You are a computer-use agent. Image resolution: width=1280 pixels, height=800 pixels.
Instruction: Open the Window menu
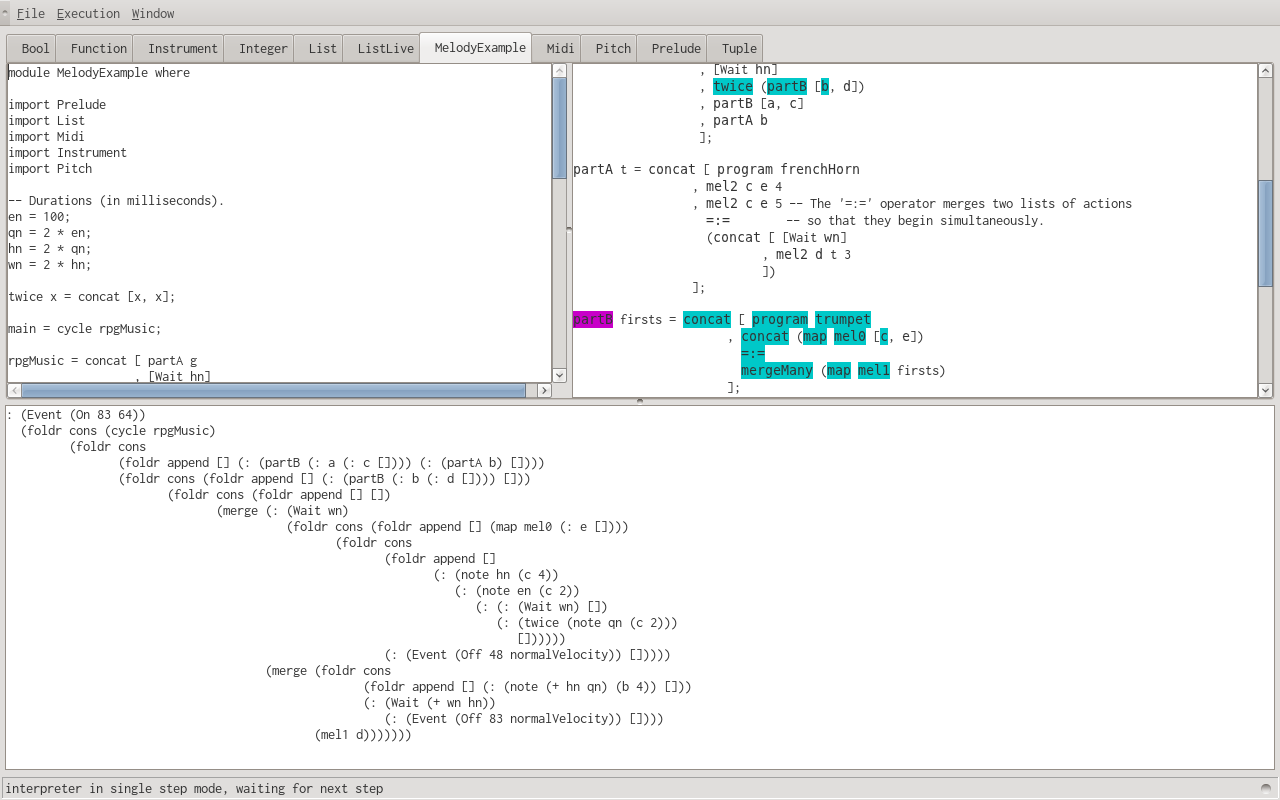(152, 13)
